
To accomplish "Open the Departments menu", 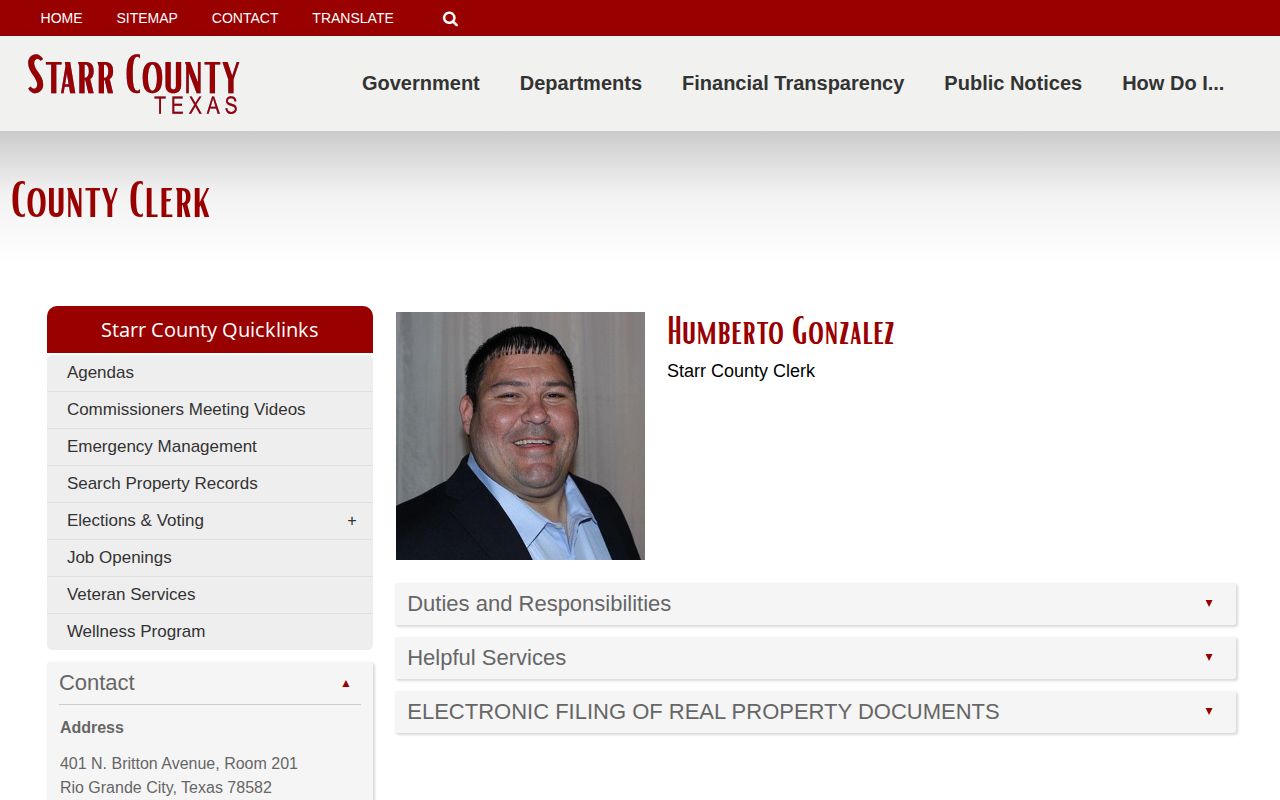I will pyautogui.click(x=581, y=83).
